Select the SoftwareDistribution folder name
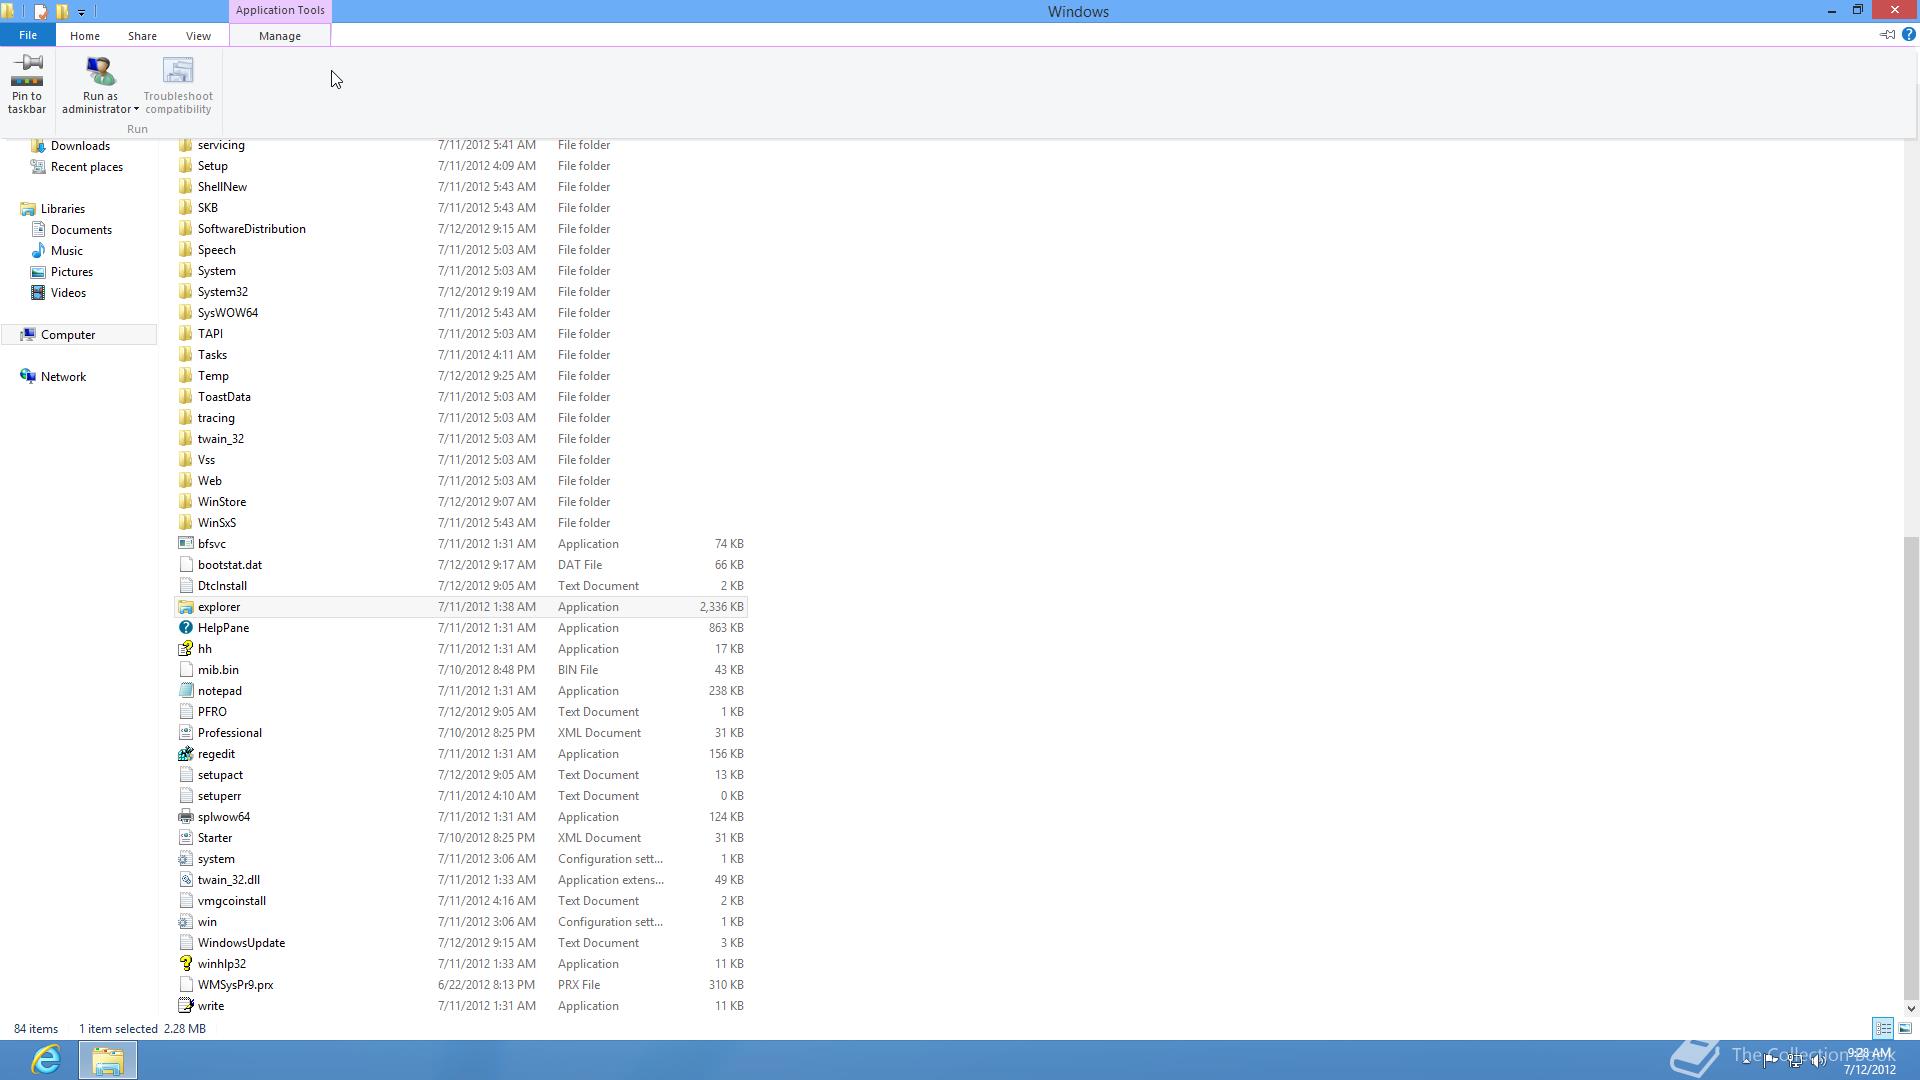The image size is (1920, 1080). (x=252, y=229)
